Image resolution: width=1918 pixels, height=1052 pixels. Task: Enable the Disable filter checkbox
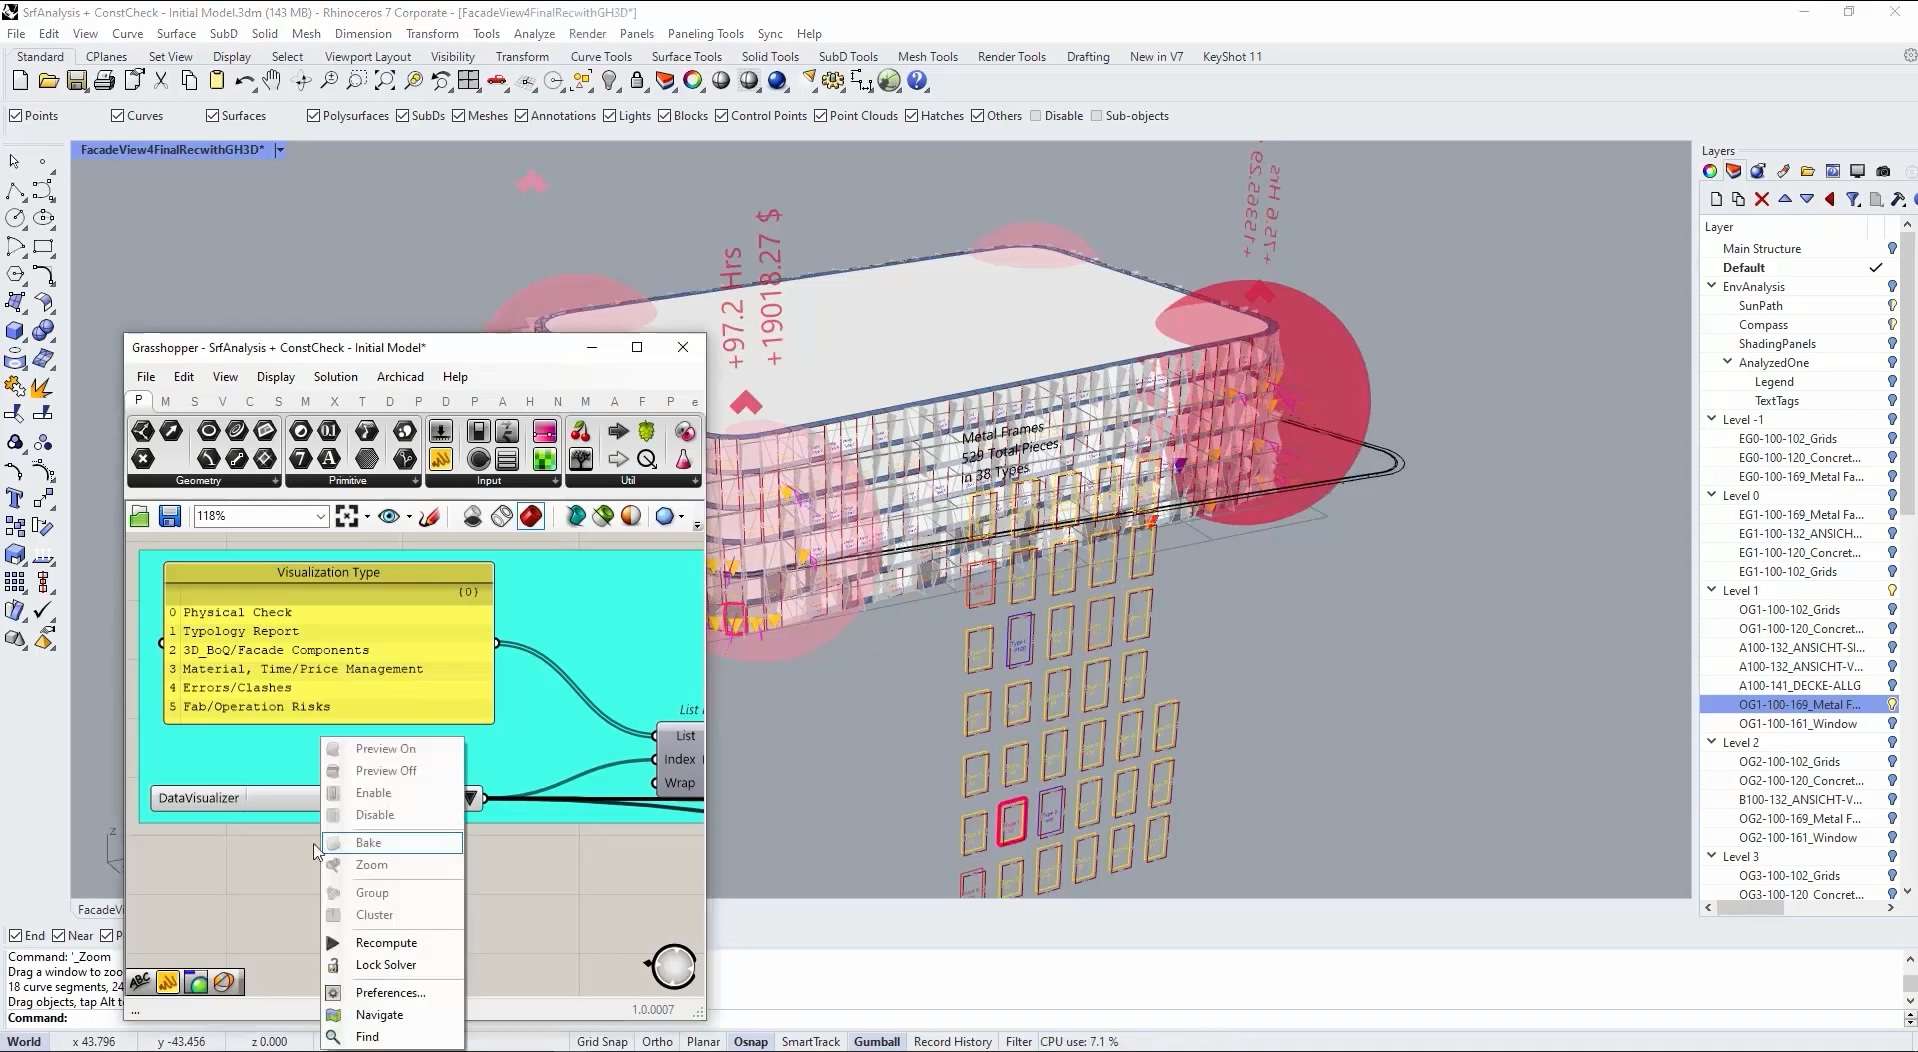click(x=1036, y=116)
